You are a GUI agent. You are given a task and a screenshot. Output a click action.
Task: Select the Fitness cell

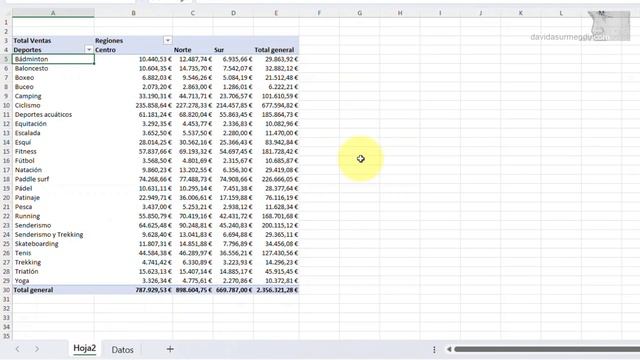point(53,151)
